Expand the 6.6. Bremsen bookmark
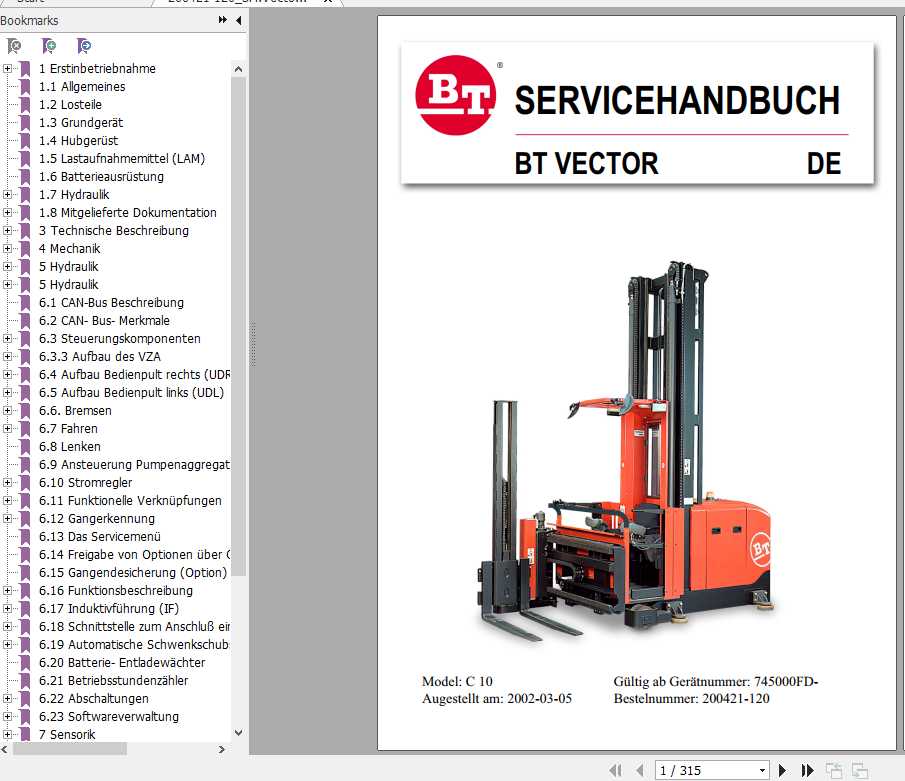Viewport: 905px width, 781px height. [x=7, y=410]
